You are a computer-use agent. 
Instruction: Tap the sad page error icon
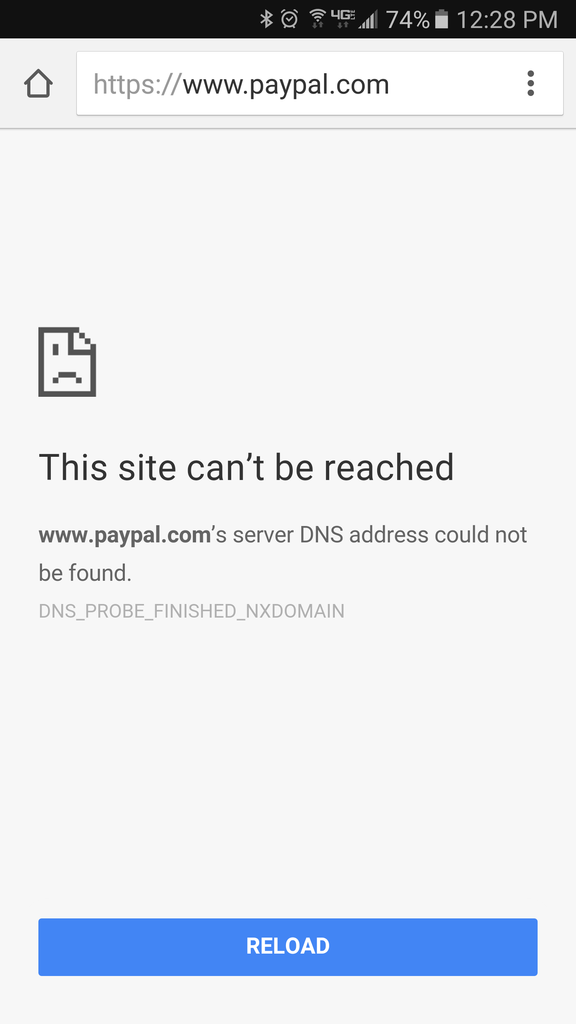pyautogui.click(x=67, y=362)
